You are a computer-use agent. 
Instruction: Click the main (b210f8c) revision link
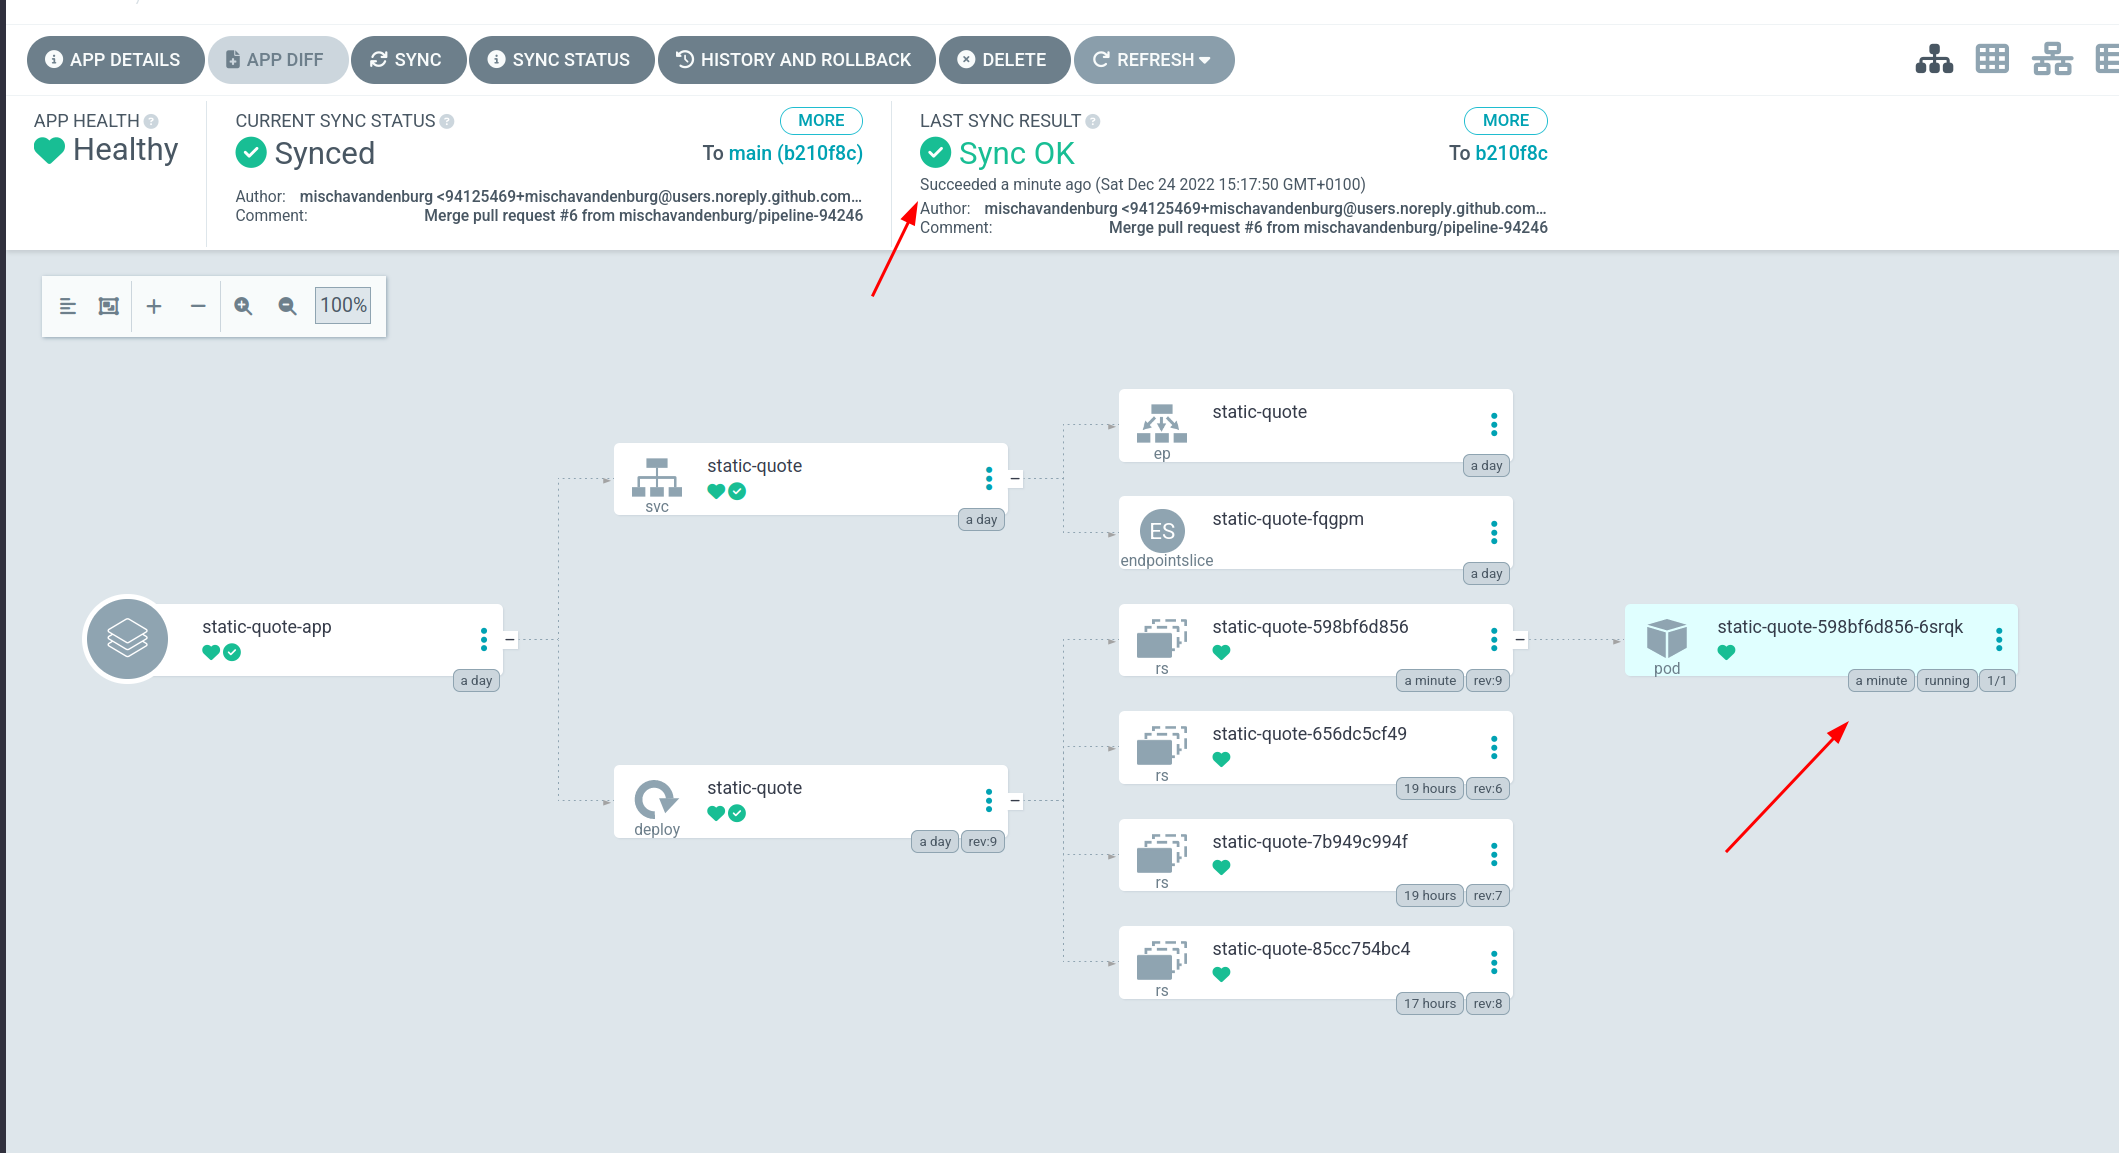click(795, 153)
